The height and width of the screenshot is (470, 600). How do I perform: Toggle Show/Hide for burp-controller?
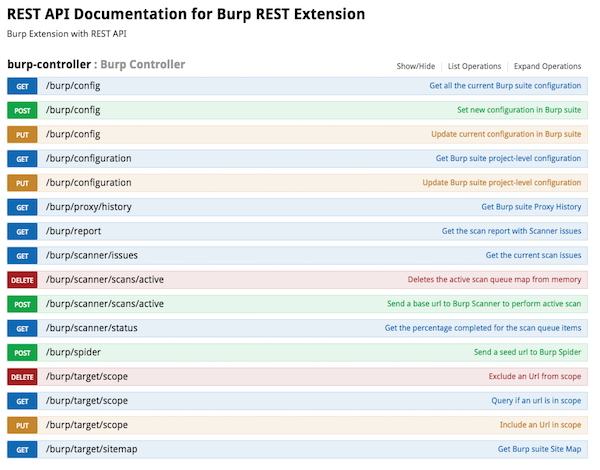point(416,66)
